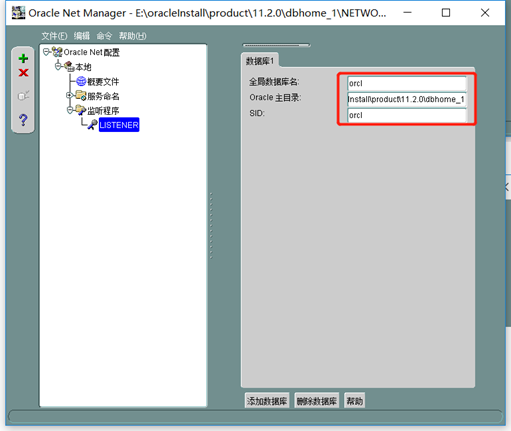Select 服务命名 label in the tree
The image size is (511, 431).
click(103, 96)
